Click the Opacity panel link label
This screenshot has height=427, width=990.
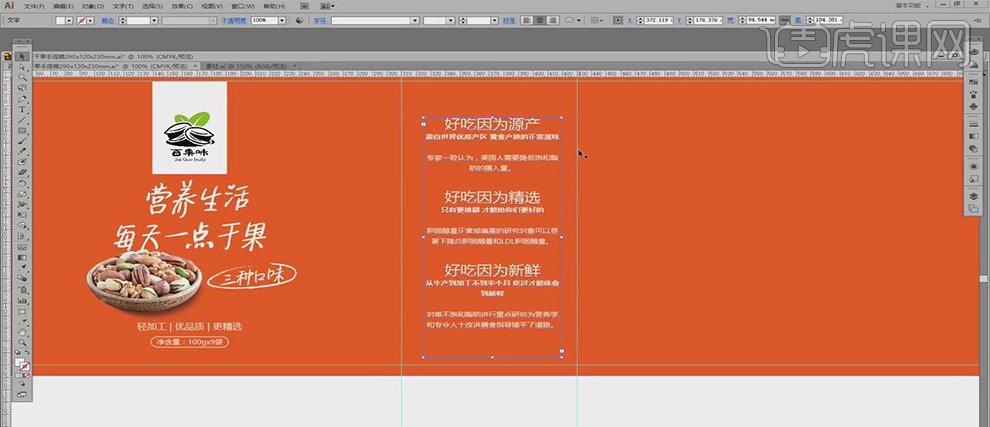pyautogui.click(x=234, y=20)
